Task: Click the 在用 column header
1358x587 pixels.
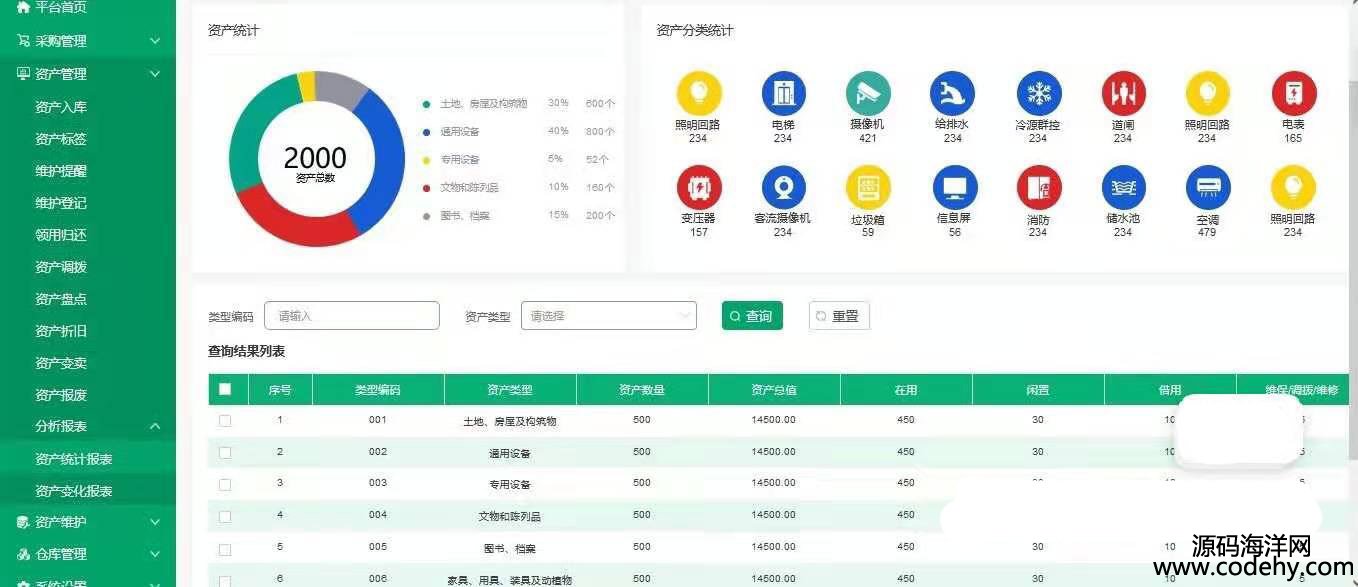Action: pyautogui.click(x=906, y=390)
